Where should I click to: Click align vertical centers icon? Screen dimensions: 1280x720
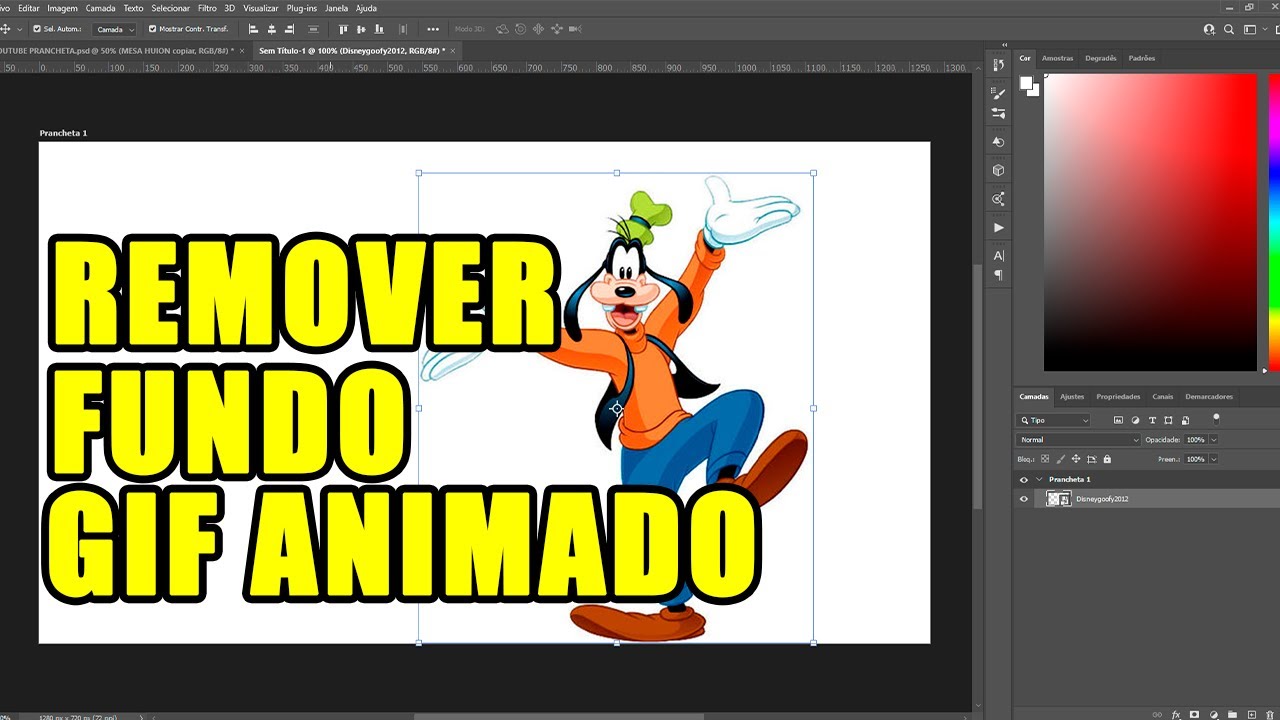point(361,29)
